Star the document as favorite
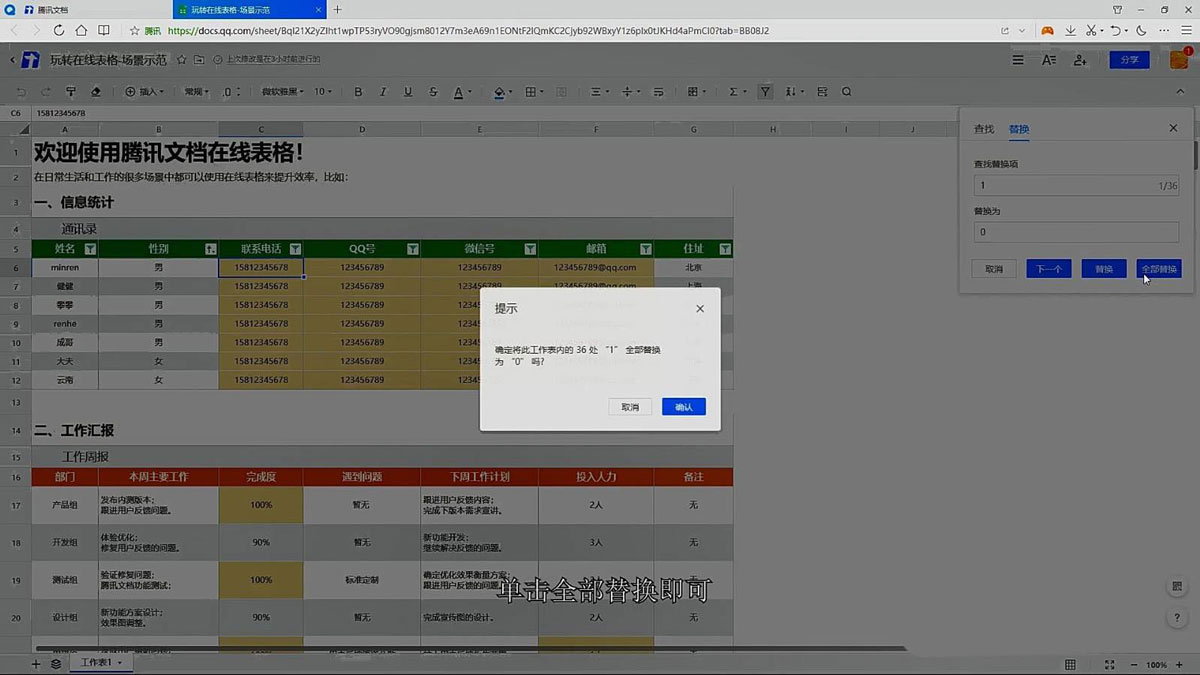The height and width of the screenshot is (675, 1200). click(x=182, y=60)
